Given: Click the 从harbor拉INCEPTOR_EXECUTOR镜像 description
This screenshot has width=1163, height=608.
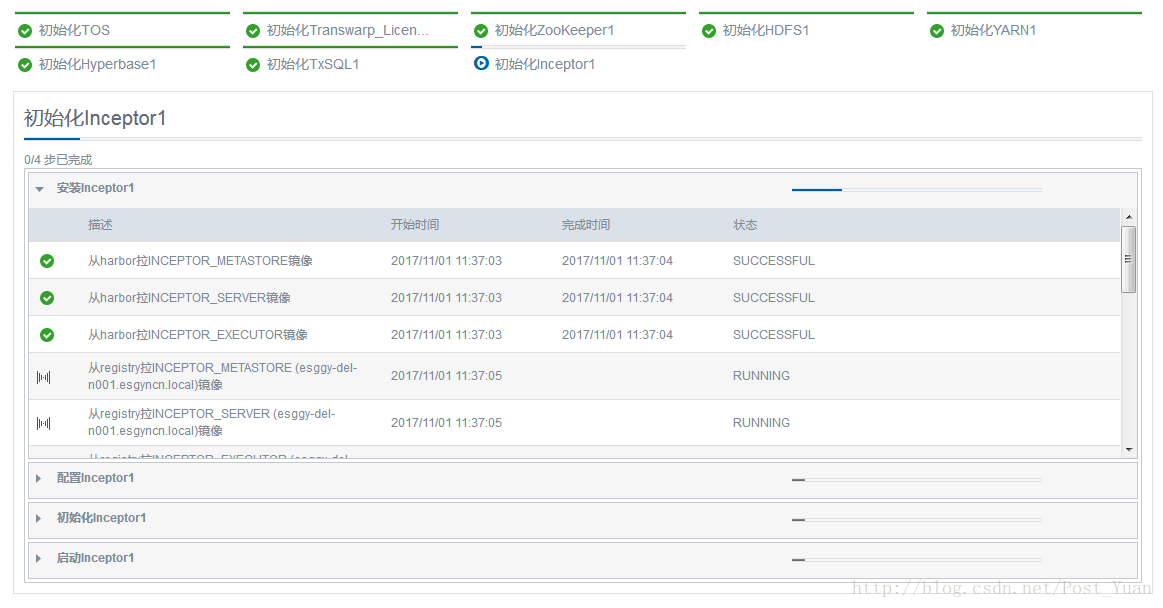Looking at the screenshot, I should 198,335.
